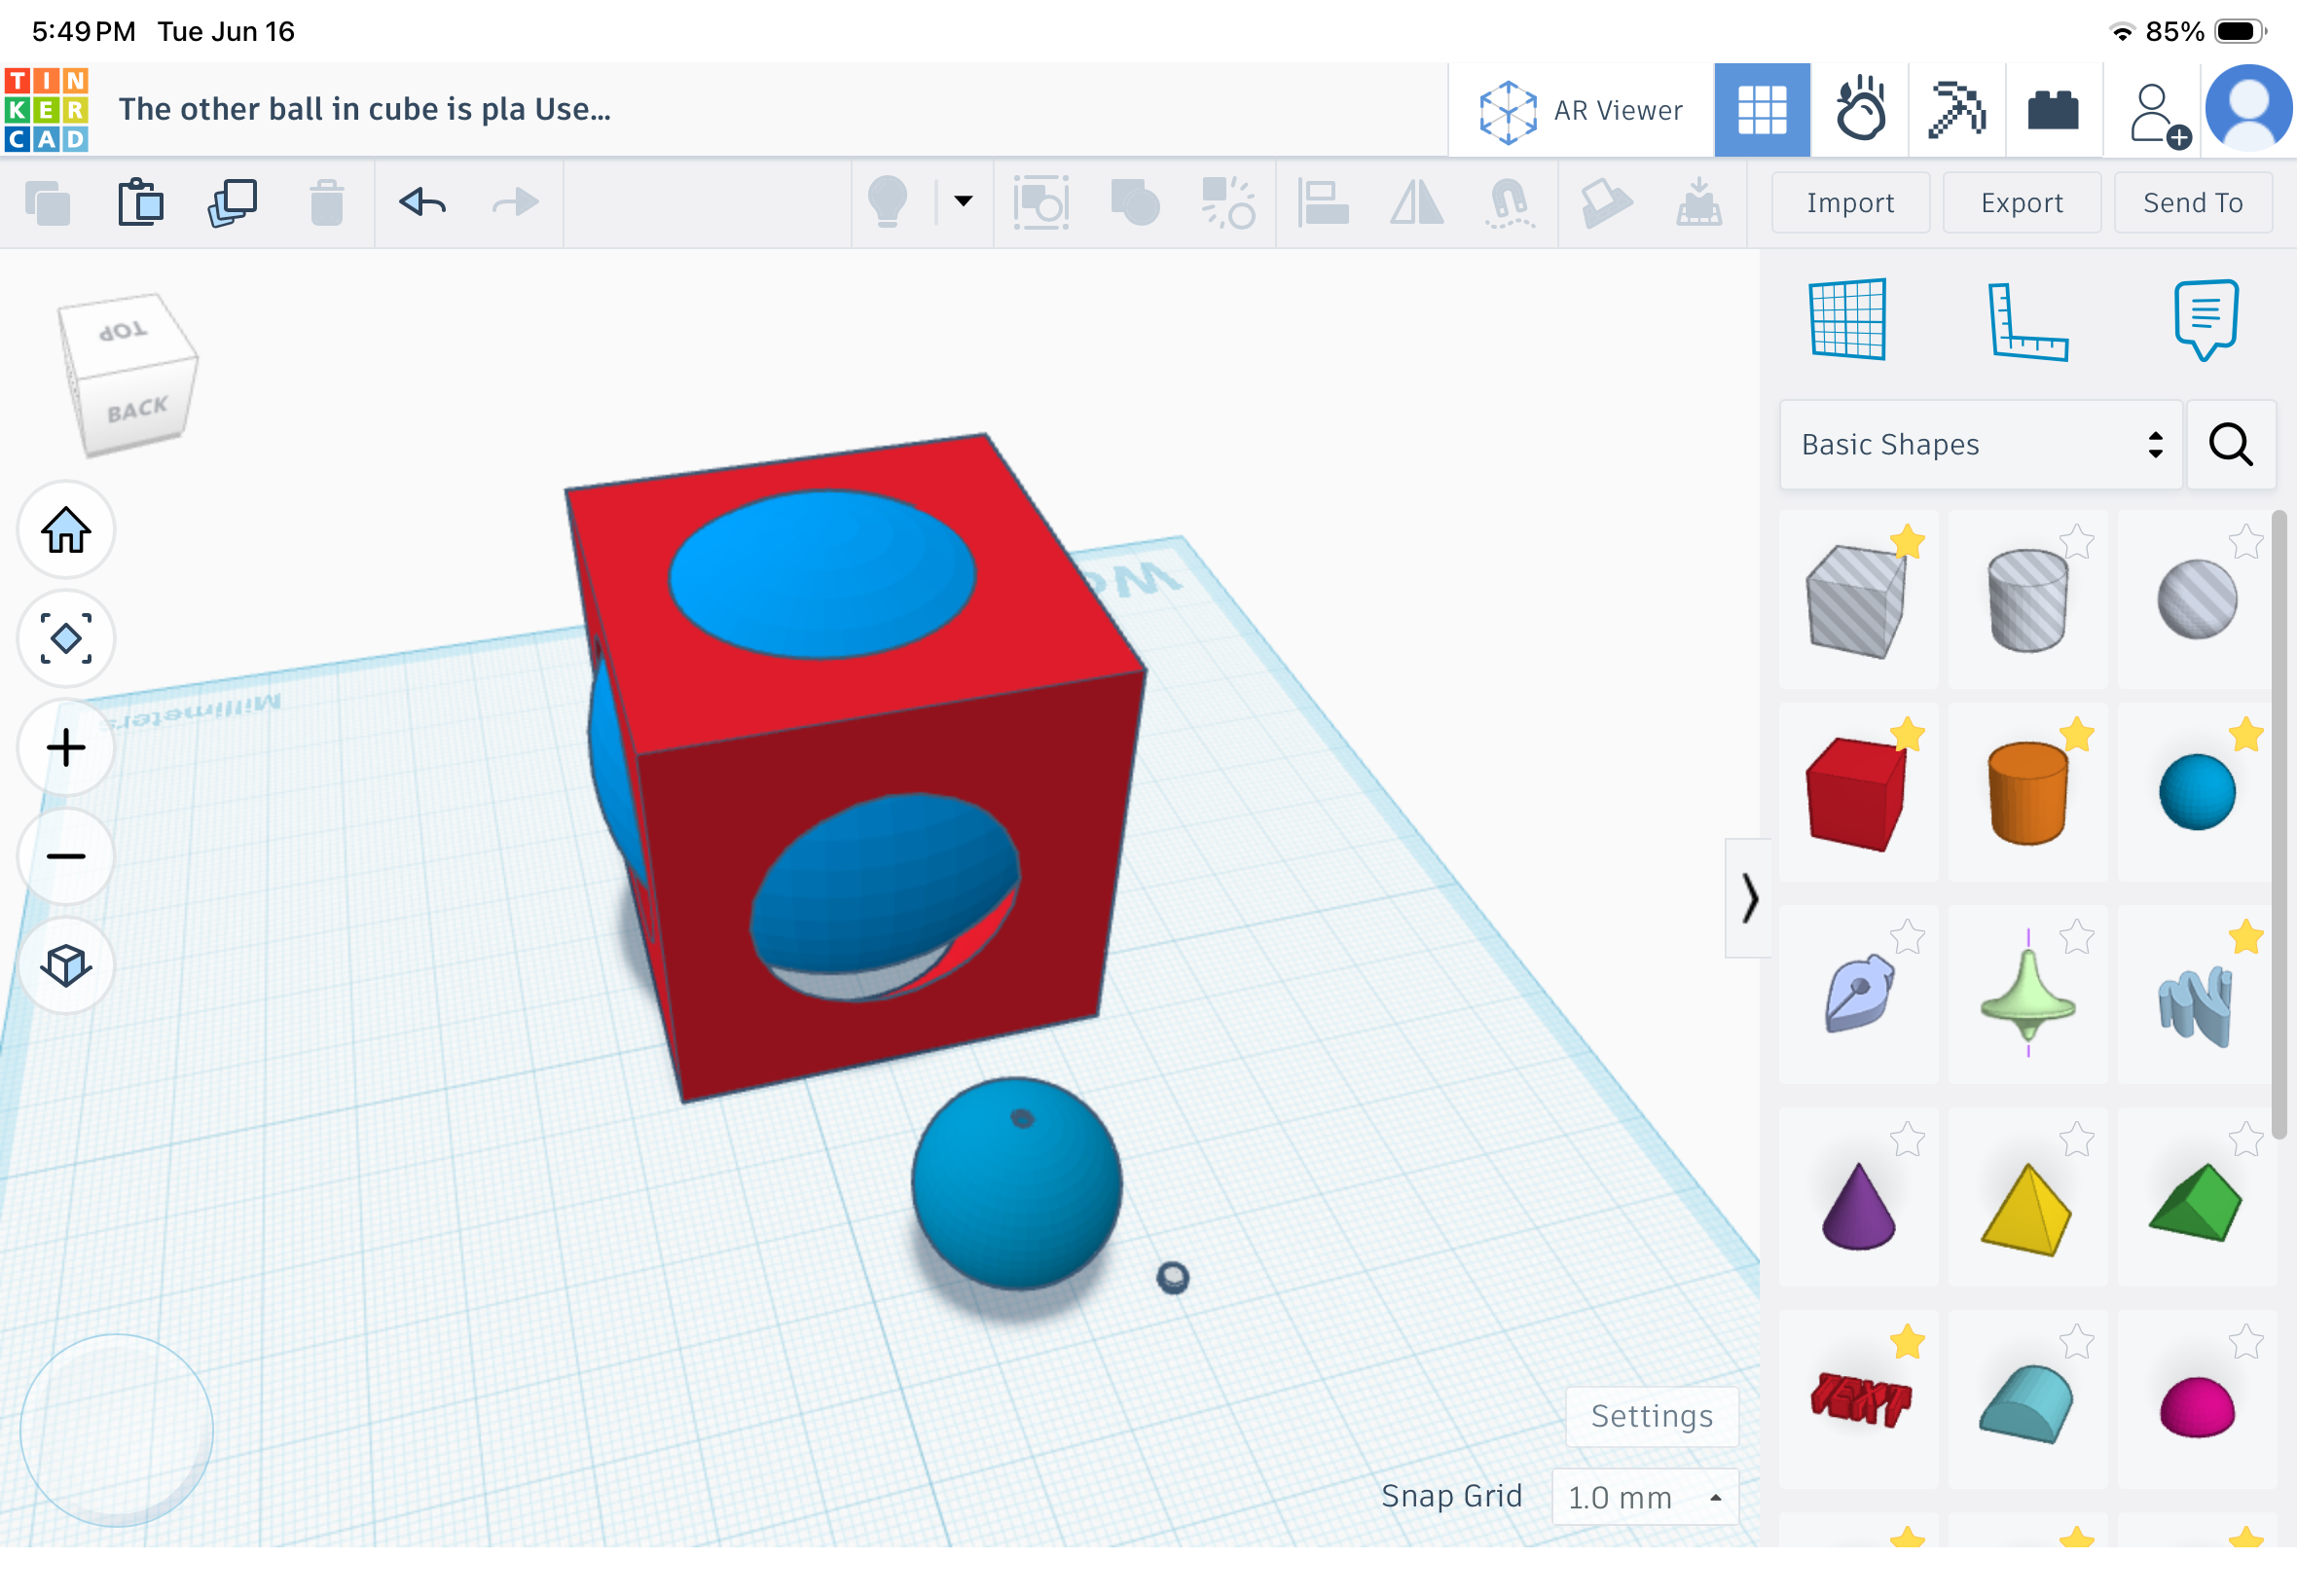The image size is (2297, 1596).
Task: Click the Home view icon
Action: pyautogui.click(x=66, y=530)
